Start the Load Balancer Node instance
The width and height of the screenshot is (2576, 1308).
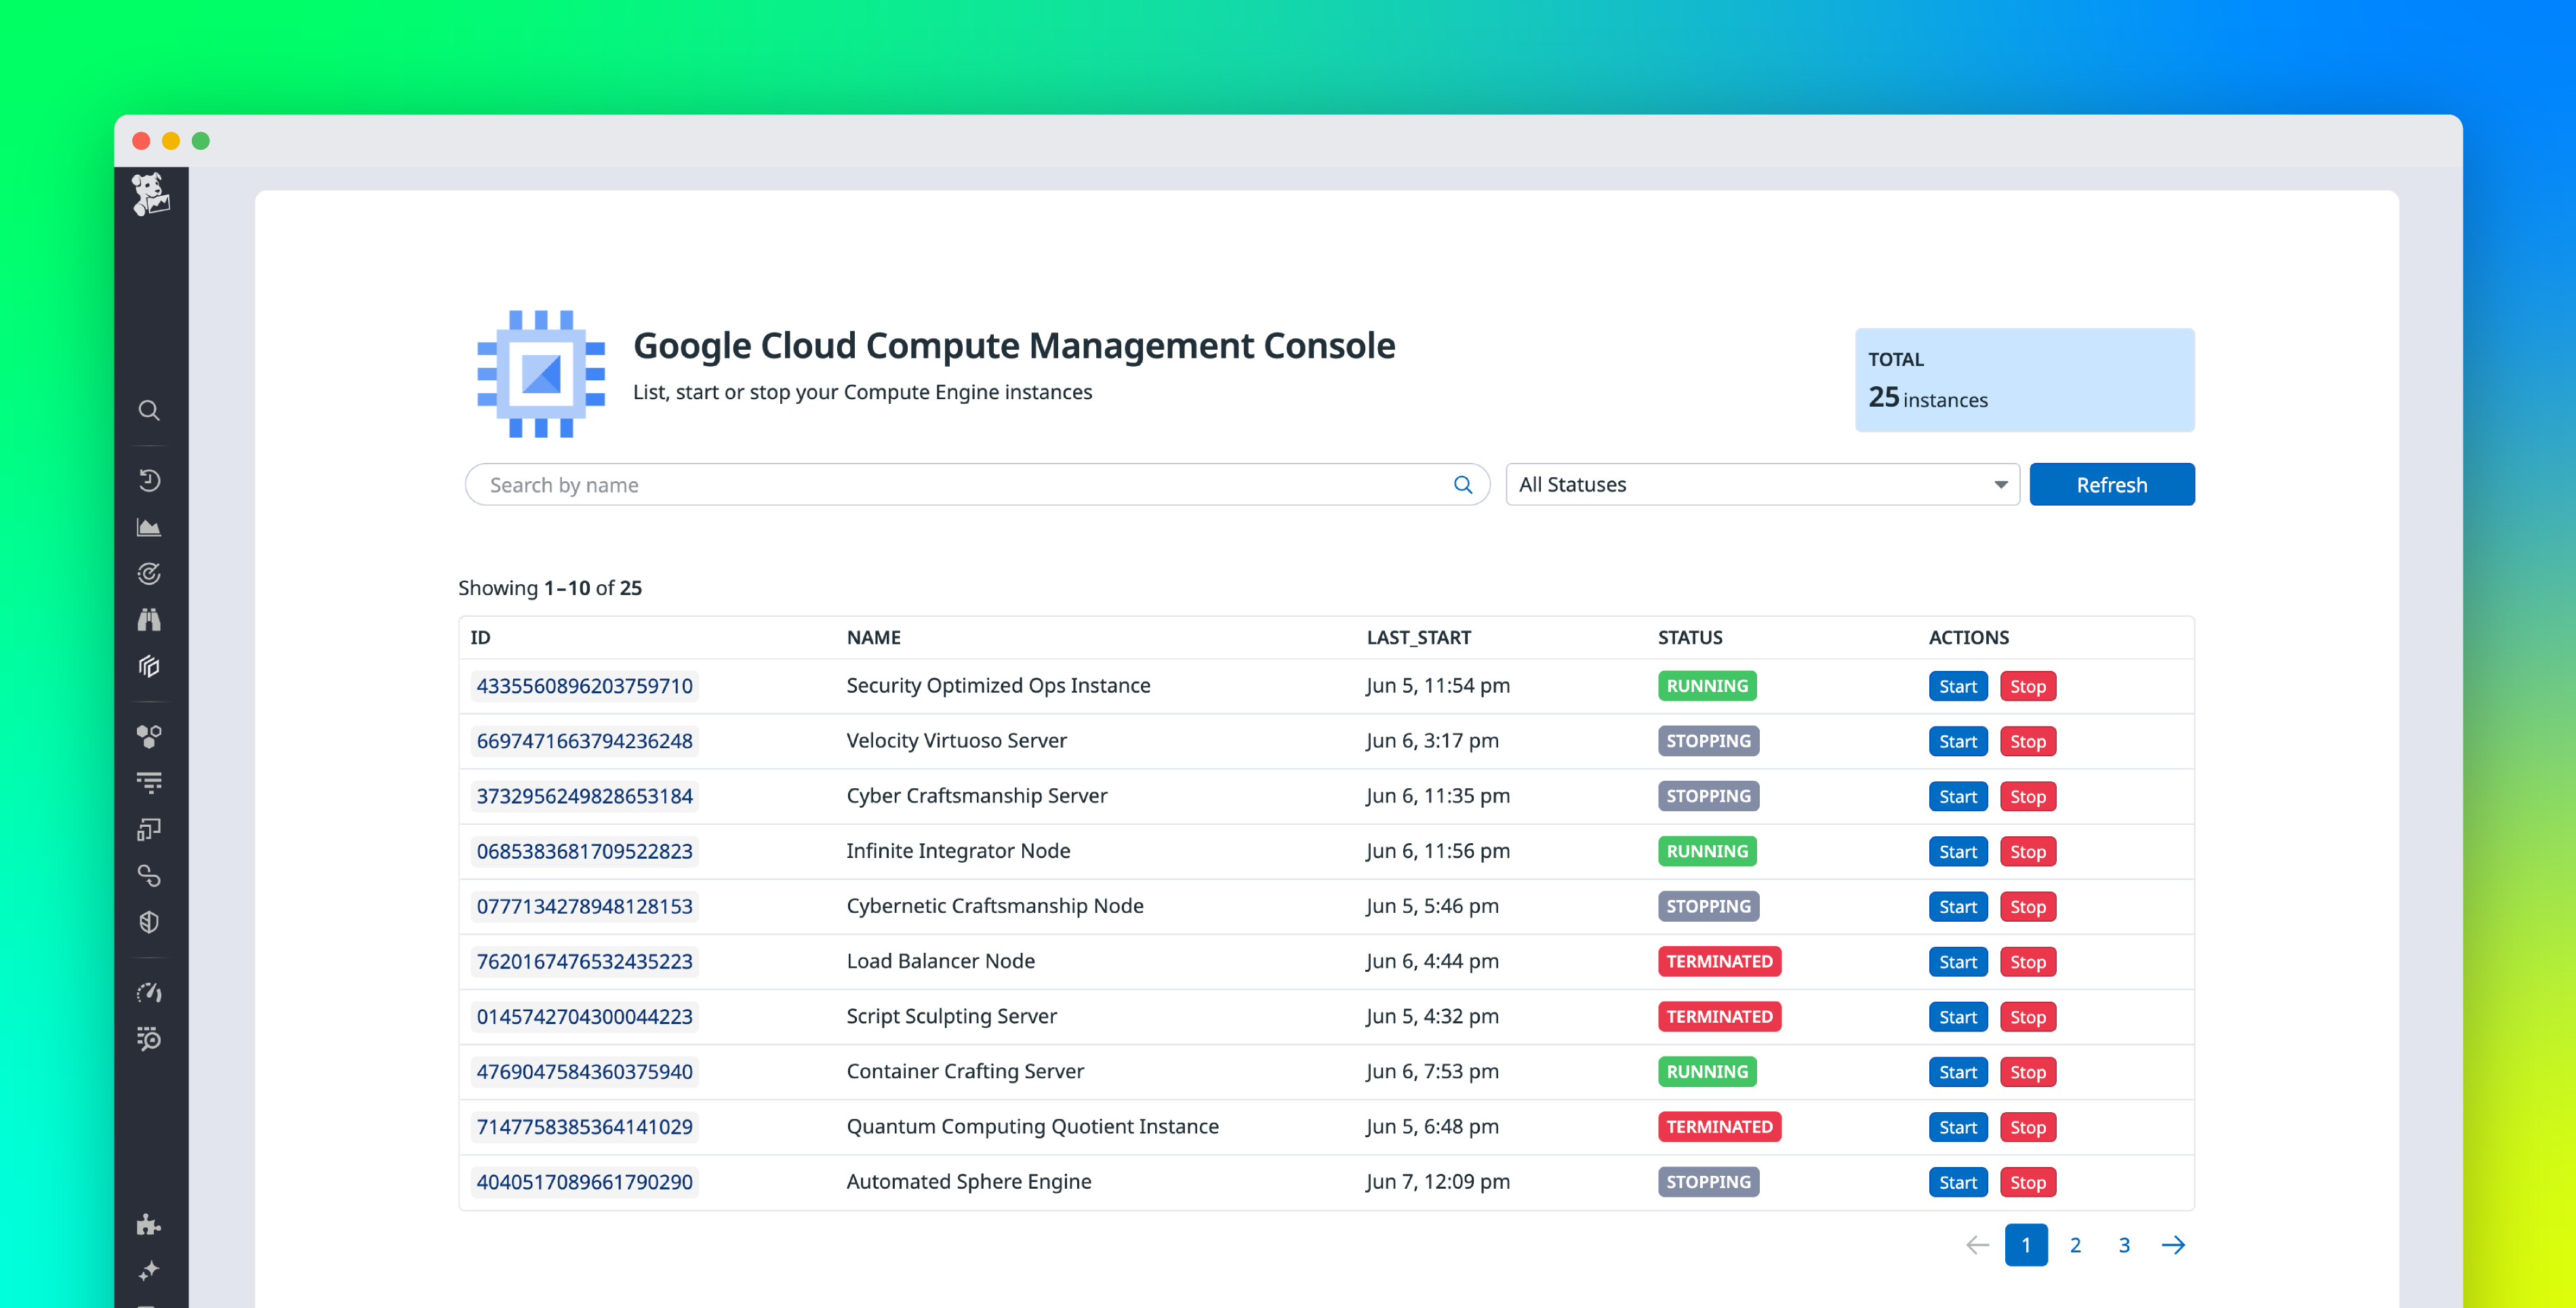[1957, 961]
